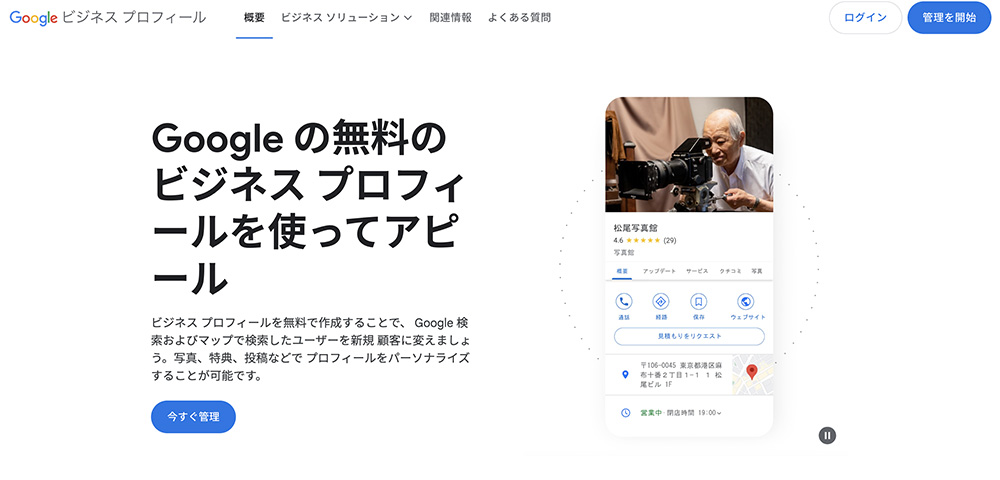The image size is (1000, 480).
Task: Select the 概要 tab in phone mockup
Action: click(622, 271)
